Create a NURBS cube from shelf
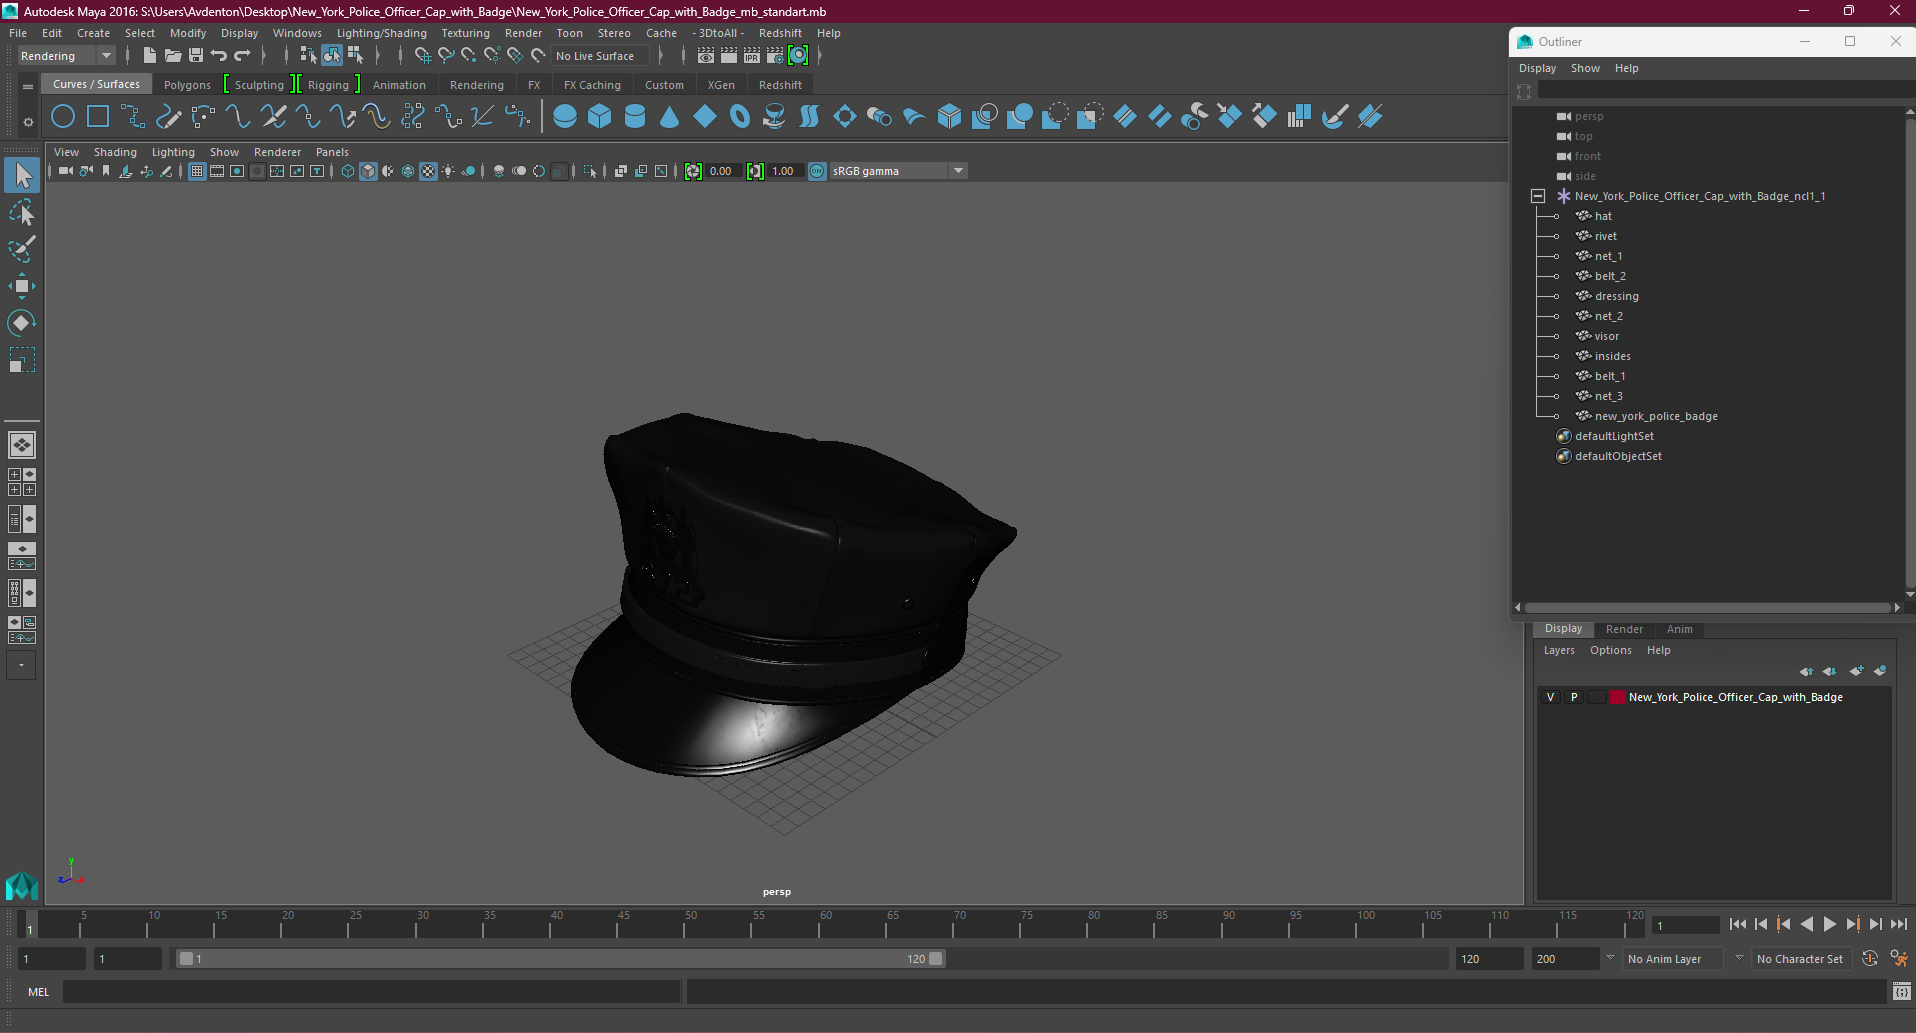1916x1033 pixels. (600, 117)
